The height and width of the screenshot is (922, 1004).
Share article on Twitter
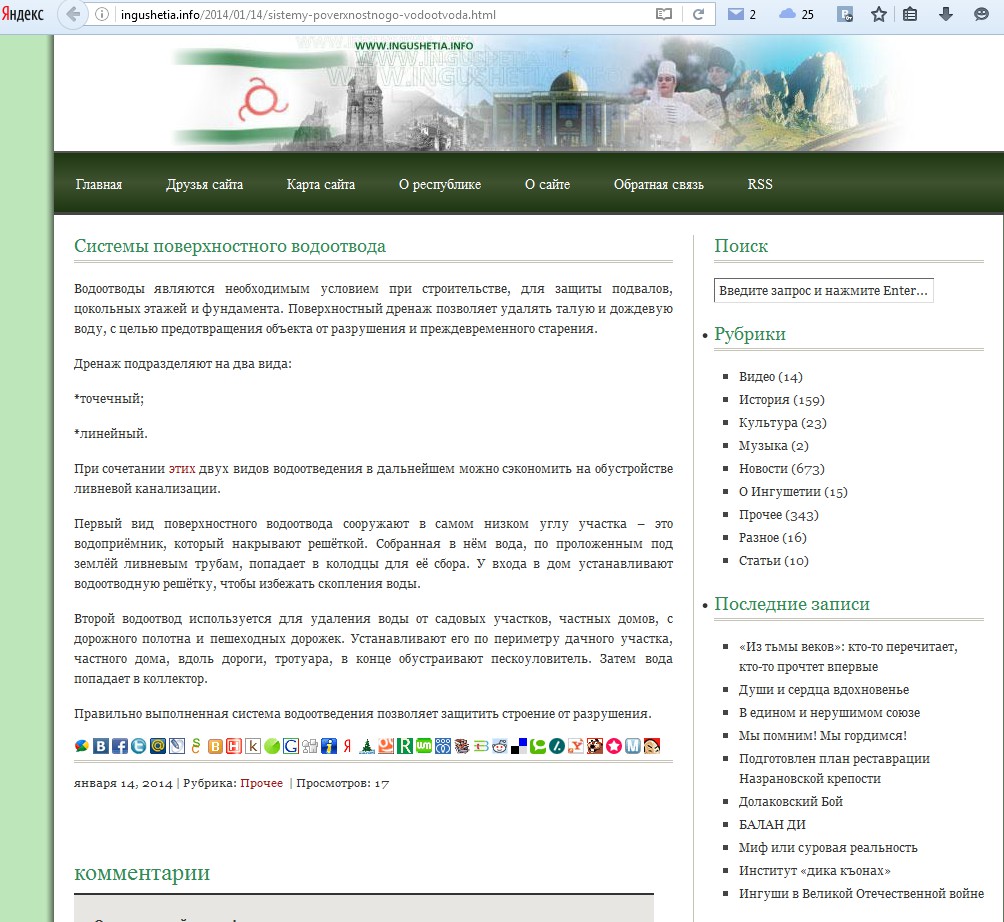pos(138,746)
